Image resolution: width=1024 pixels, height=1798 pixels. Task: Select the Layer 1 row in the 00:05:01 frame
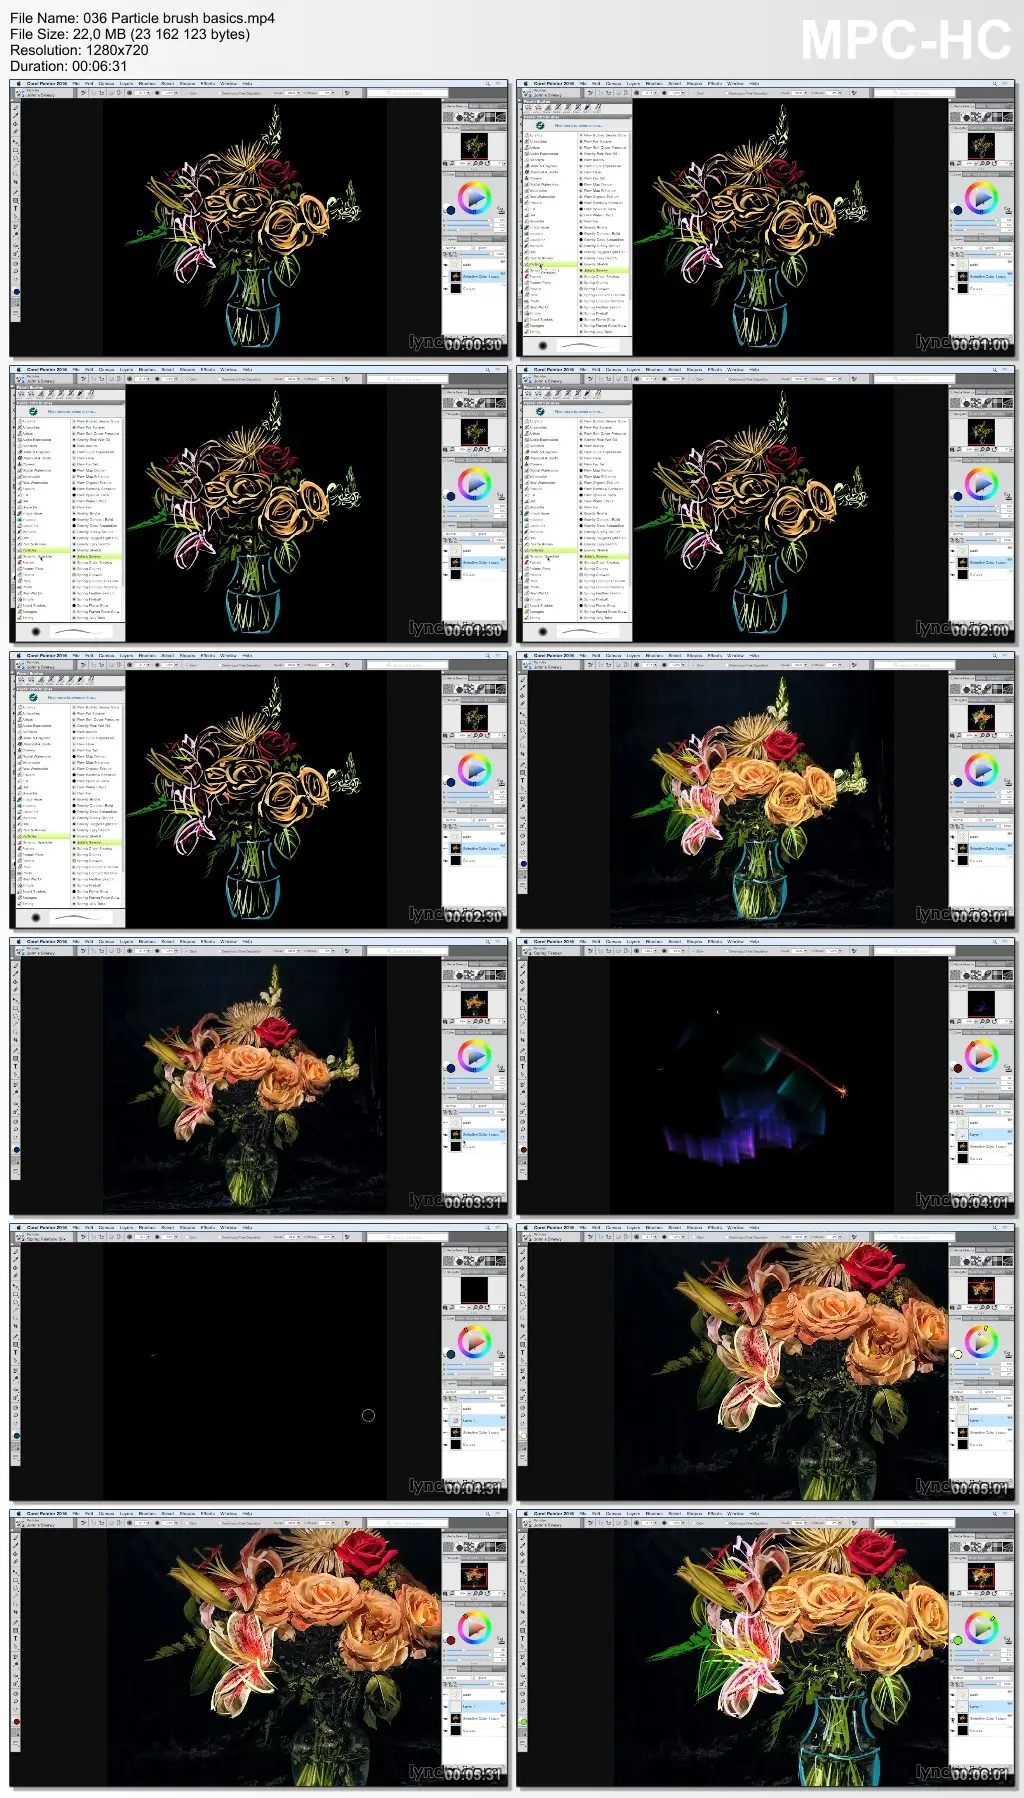point(980,1421)
